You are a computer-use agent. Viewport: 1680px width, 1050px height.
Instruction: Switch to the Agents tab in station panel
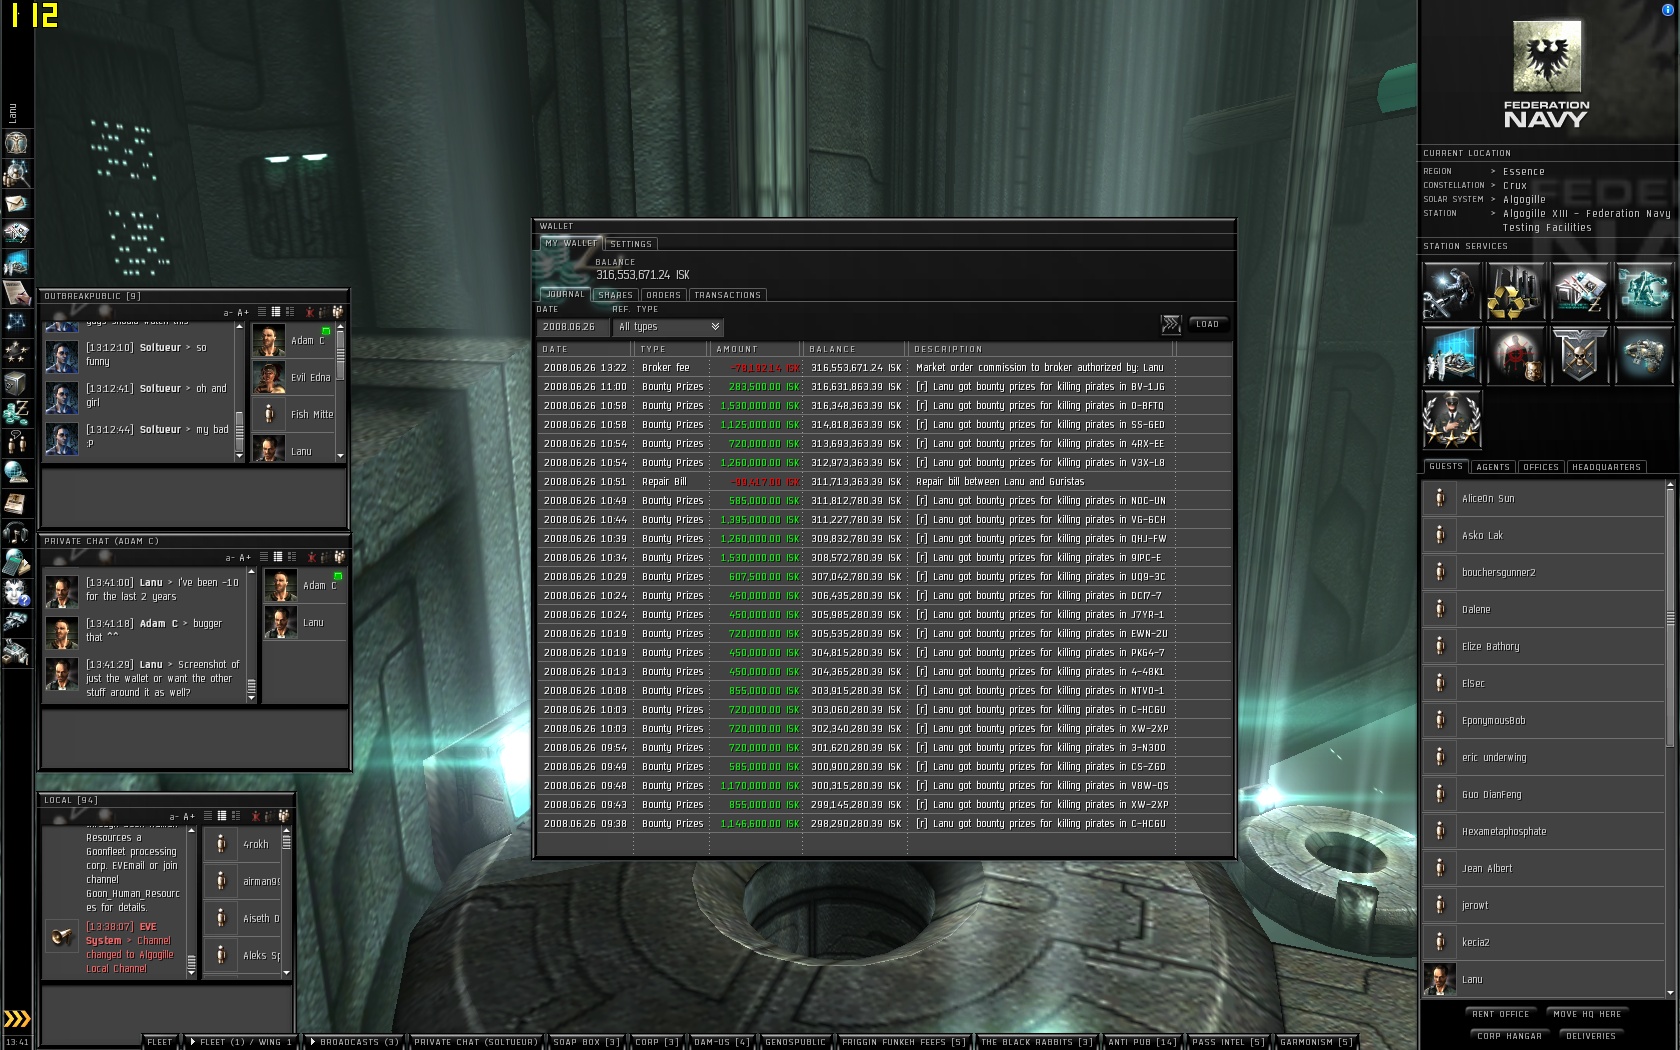(x=1493, y=467)
